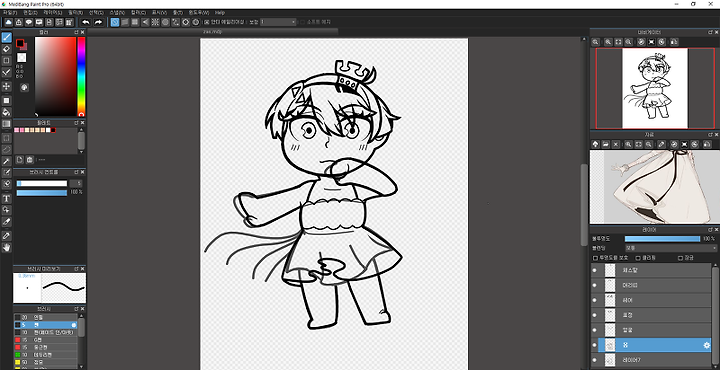The height and width of the screenshot is (370, 720).
Task: Click the white background color swatch
Action: pos(22,57)
